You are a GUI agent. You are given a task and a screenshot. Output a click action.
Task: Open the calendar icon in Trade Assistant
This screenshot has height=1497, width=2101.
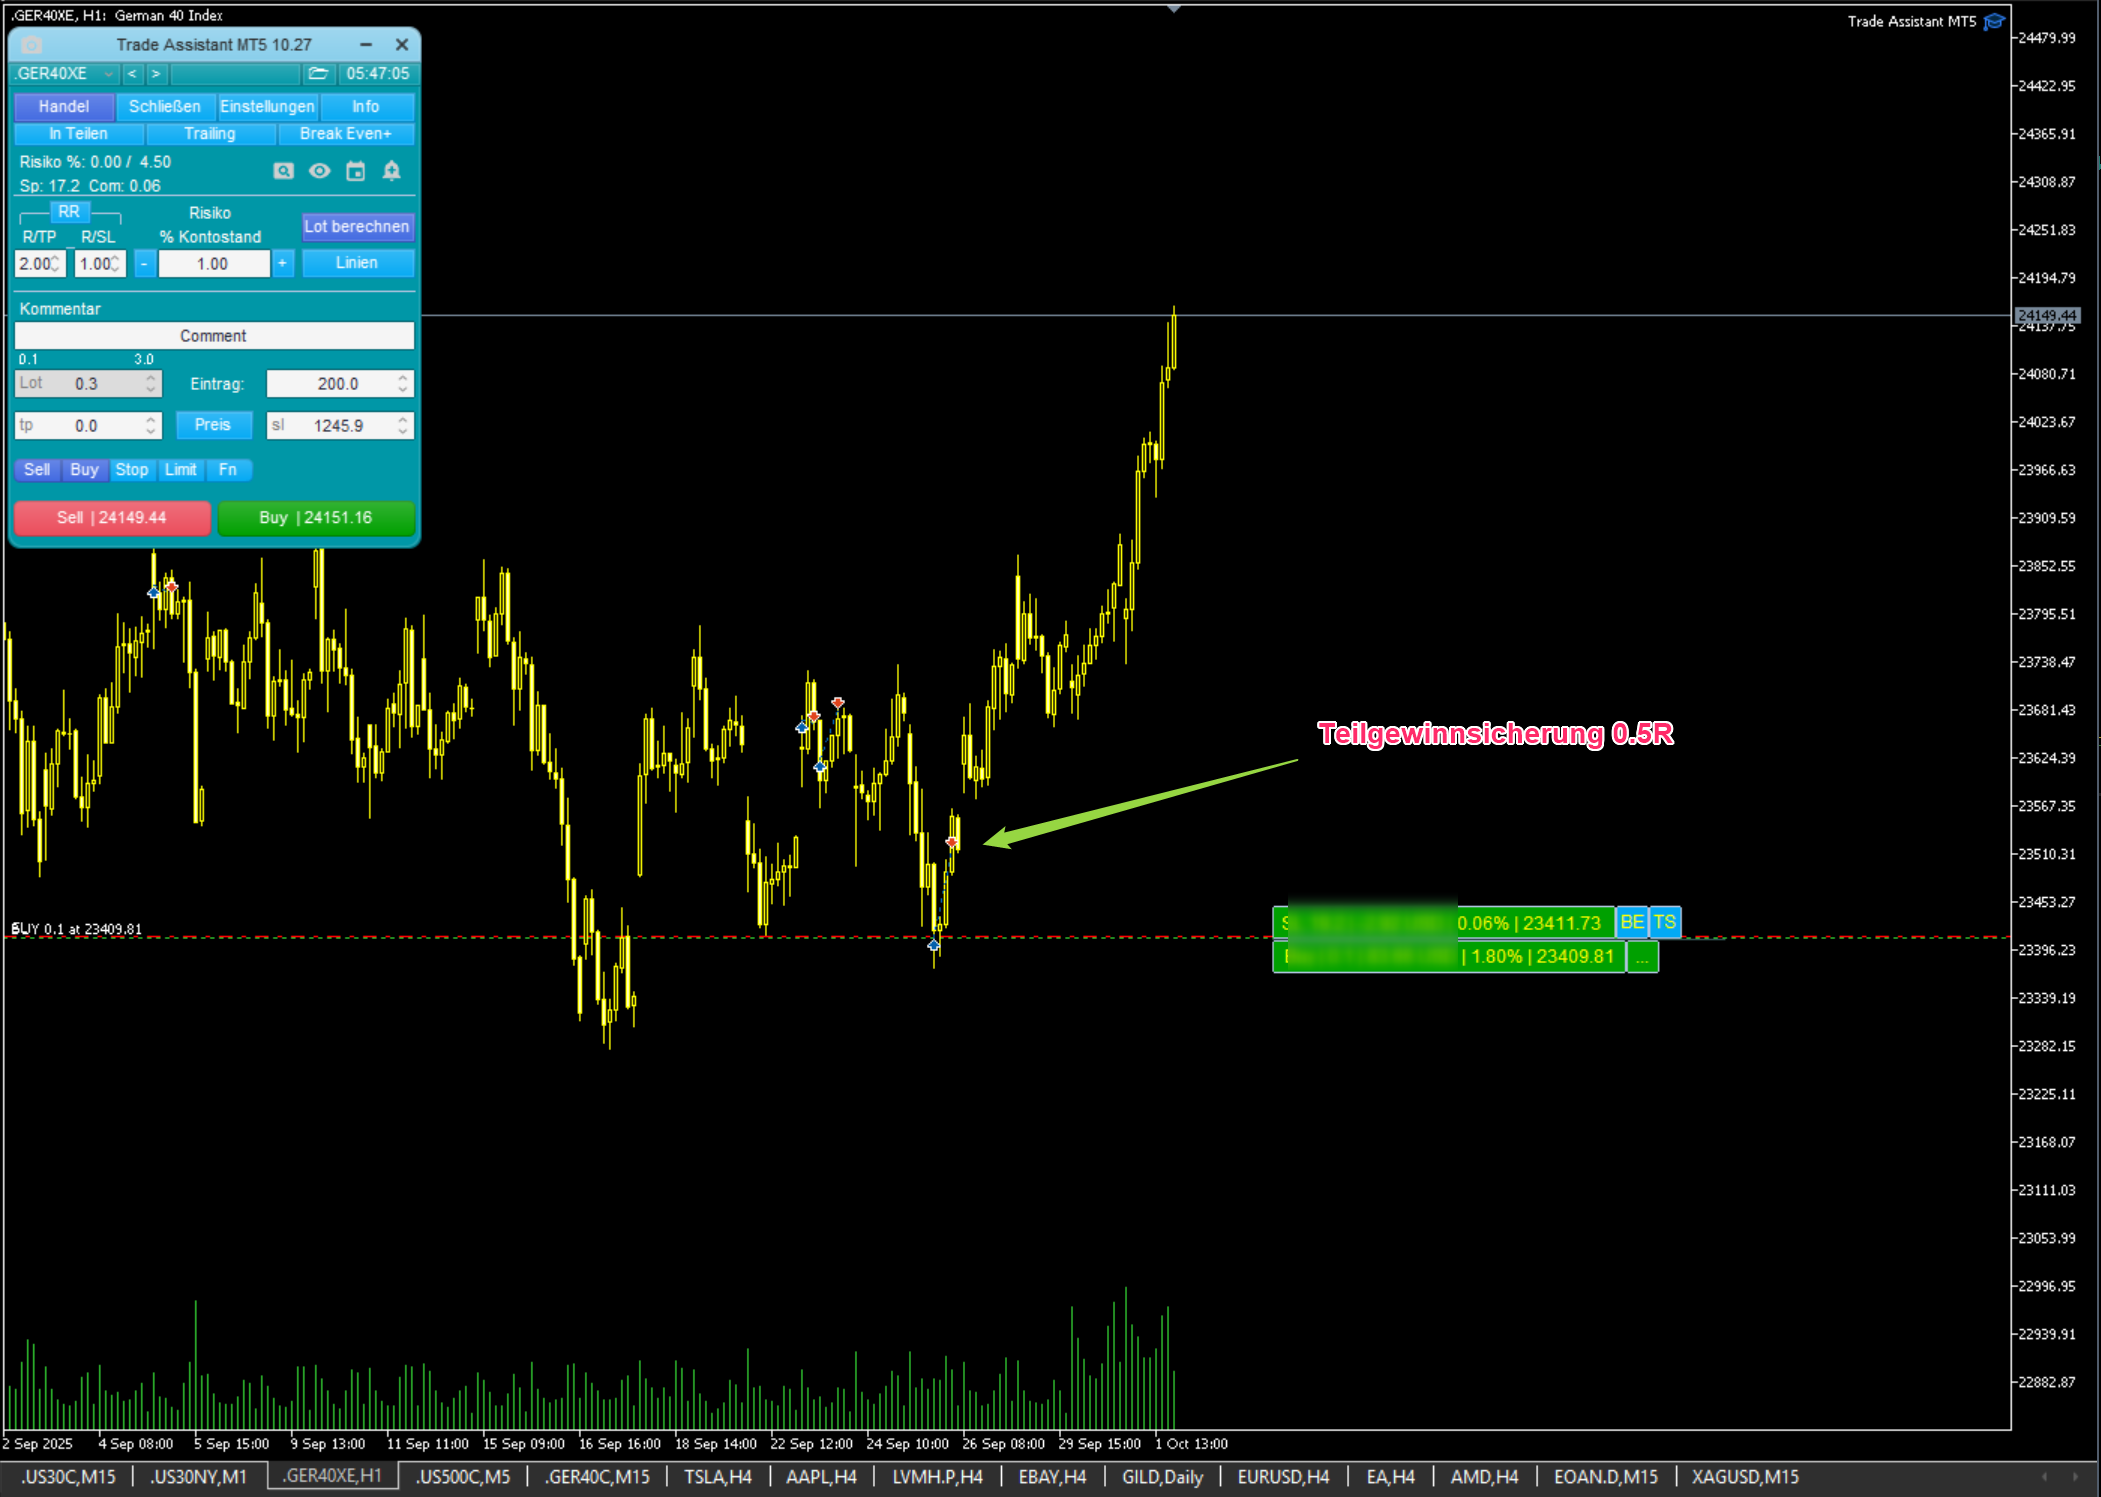click(355, 171)
